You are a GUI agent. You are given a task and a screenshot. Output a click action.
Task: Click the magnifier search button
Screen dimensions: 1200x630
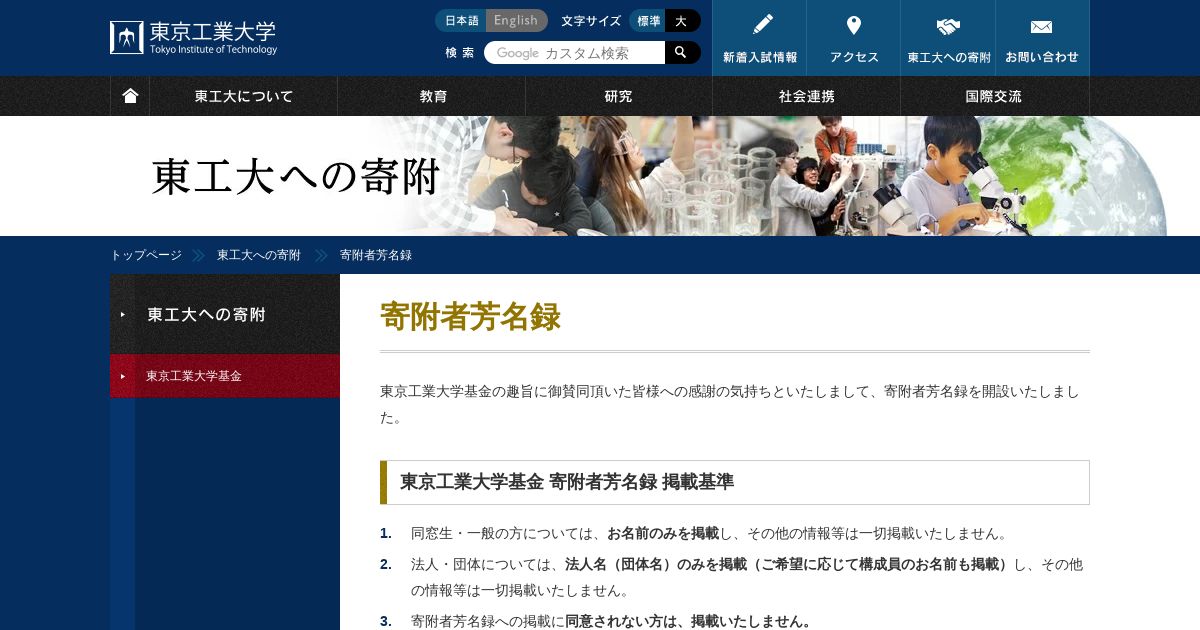pos(682,52)
